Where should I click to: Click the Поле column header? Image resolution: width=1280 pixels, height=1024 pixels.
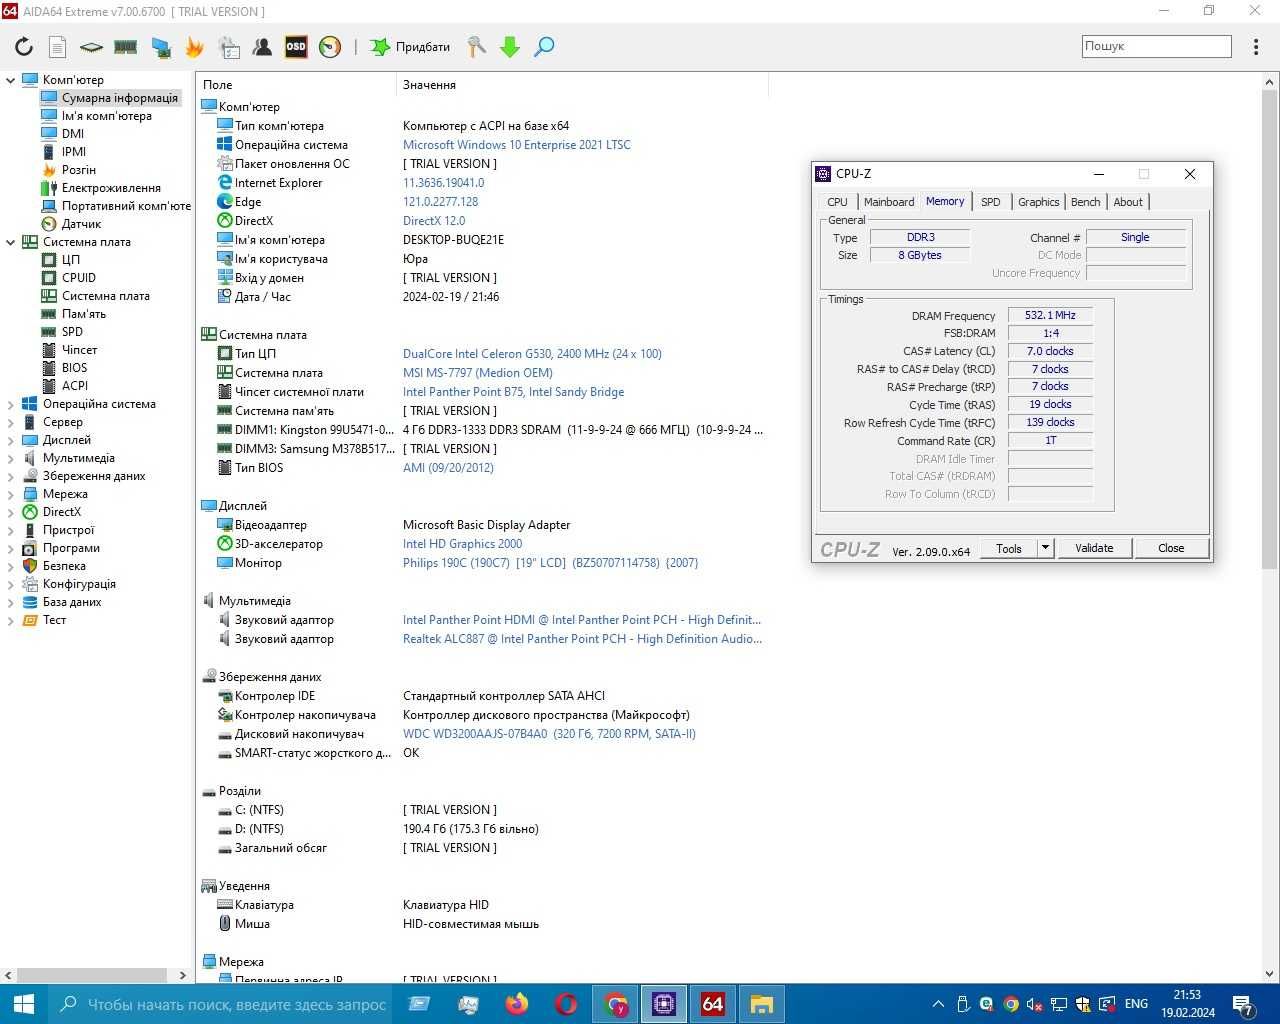296,85
